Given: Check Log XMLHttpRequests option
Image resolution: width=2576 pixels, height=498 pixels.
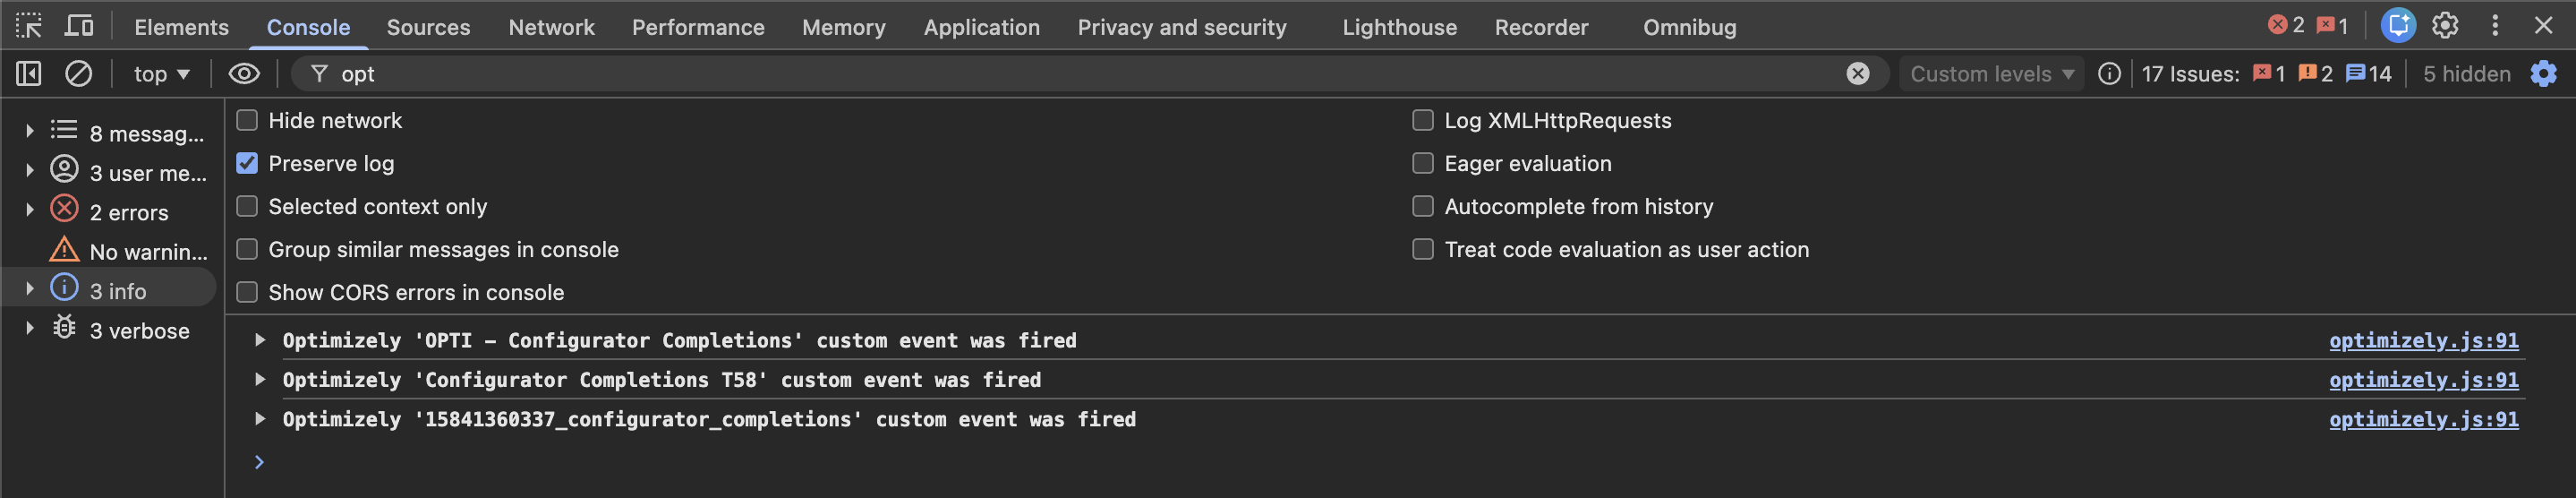Looking at the screenshot, I should [x=1422, y=120].
